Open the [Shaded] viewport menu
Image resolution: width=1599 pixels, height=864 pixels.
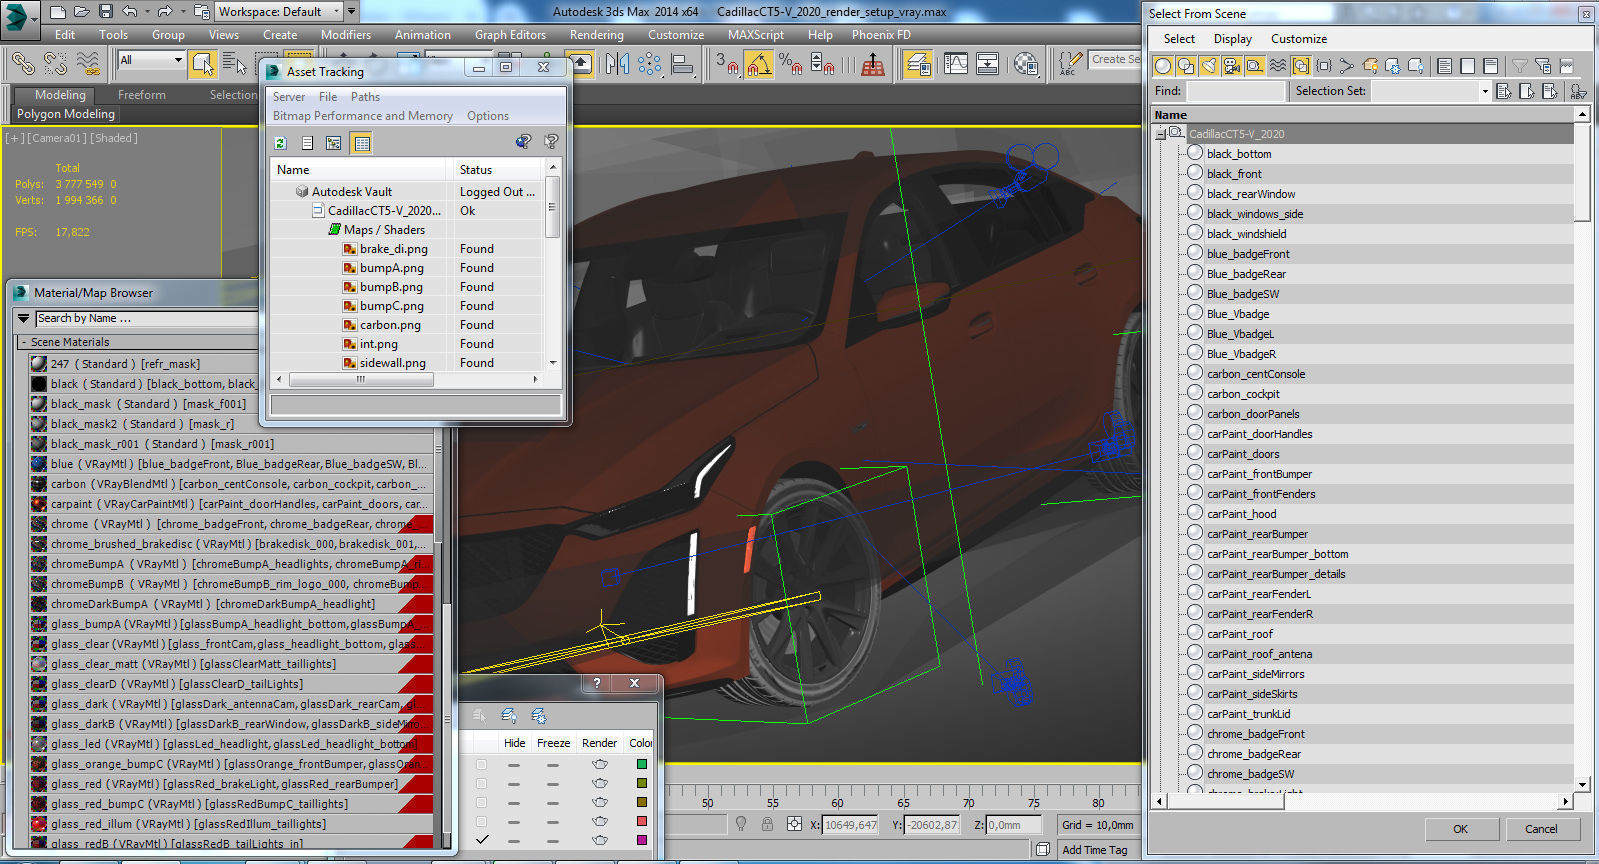pyautogui.click(x=115, y=138)
